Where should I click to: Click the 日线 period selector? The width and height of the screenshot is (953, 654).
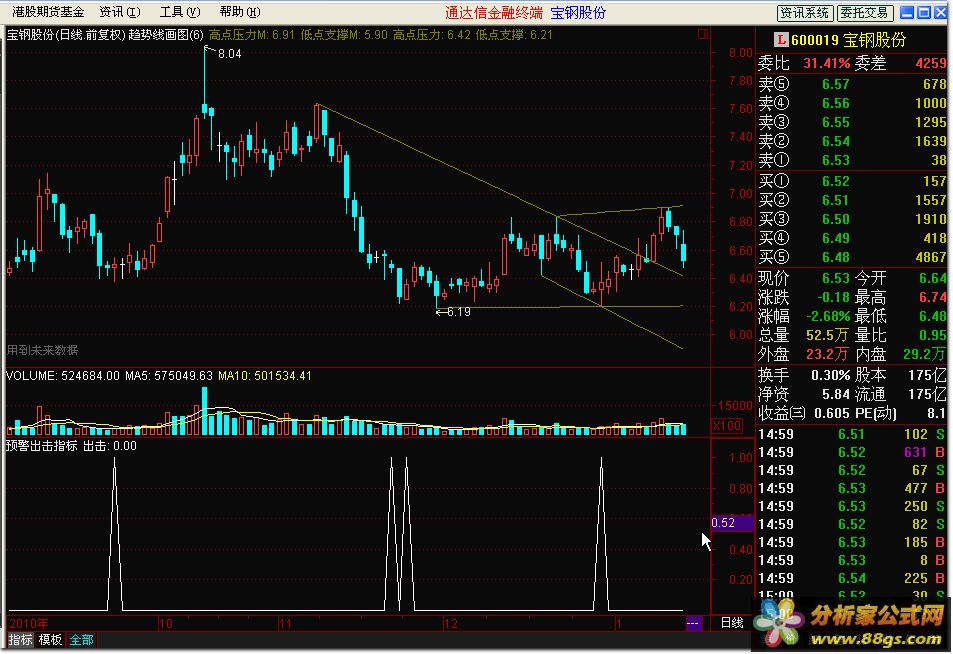point(732,623)
